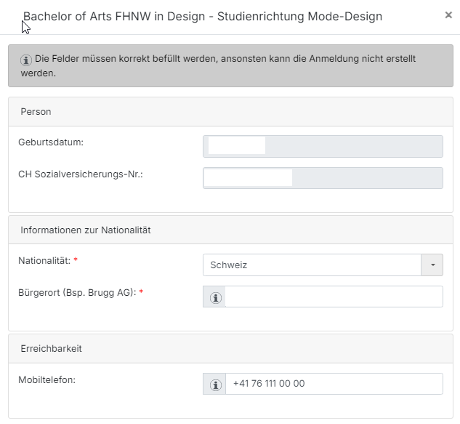460x424 pixels.
Task: Click the notice text about correctly filled fields
Action: pyautogui.click(x=218, y=66)
